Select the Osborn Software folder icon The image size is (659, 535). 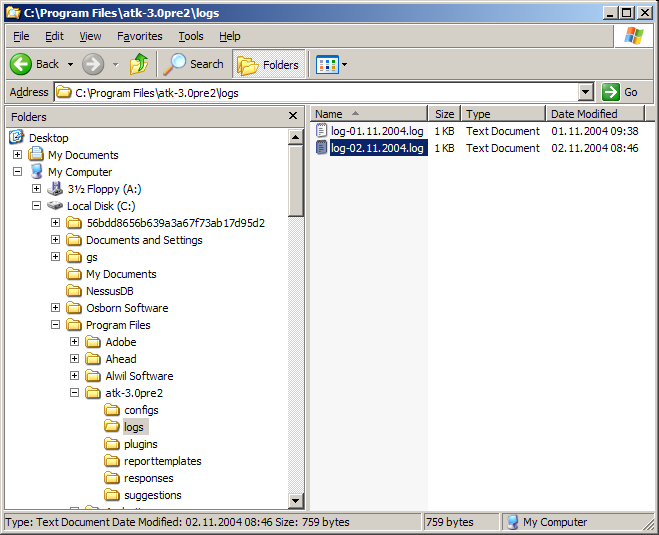74,308
